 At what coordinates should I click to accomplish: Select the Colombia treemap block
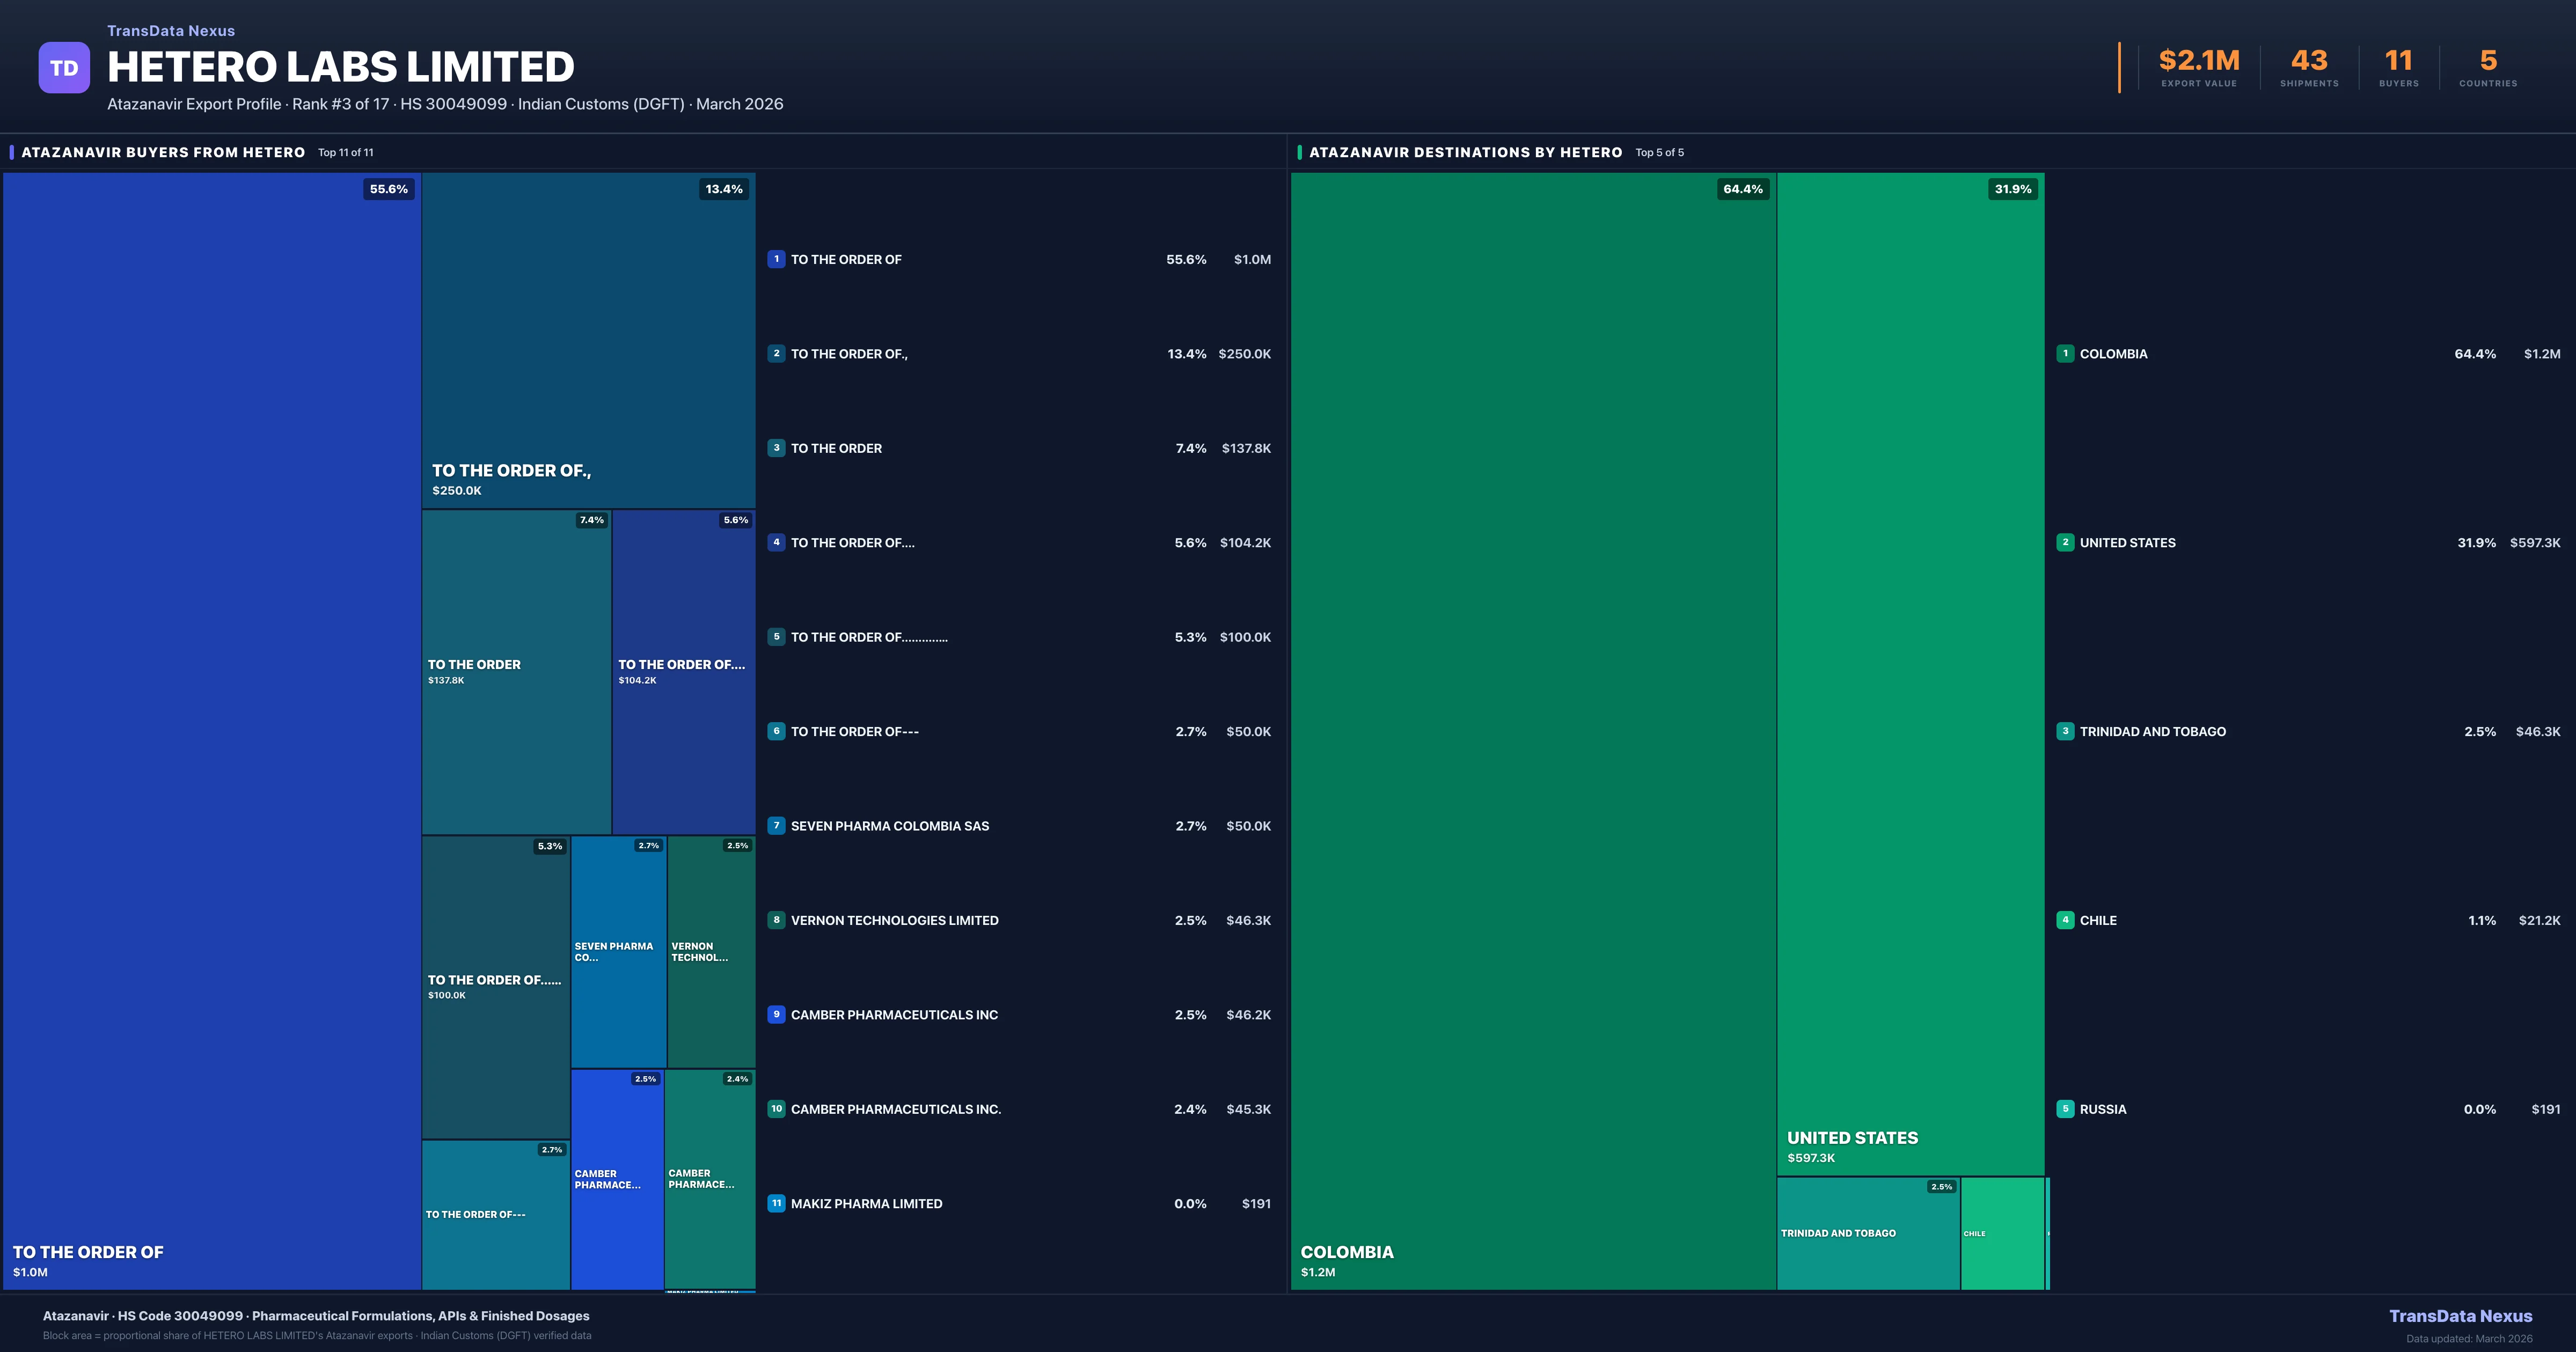[1532, 730]
